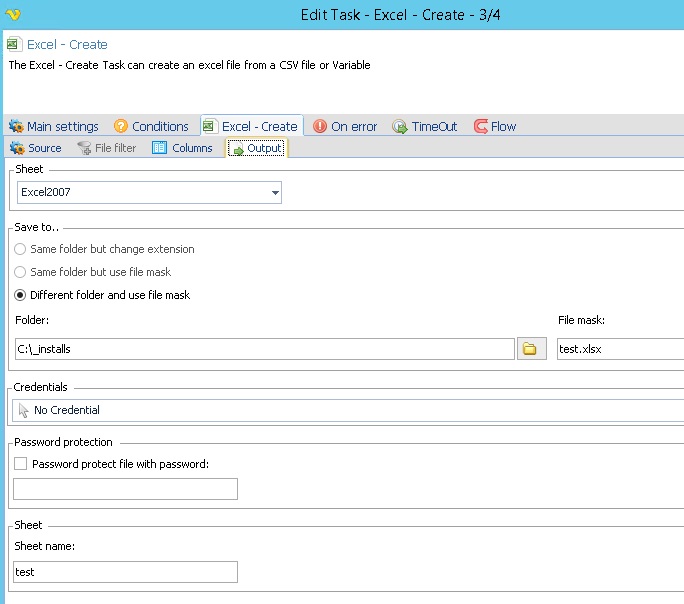The image size is (684, 604).
Task: Switch to the Columns sub-tab
Action: click(183, 148)
